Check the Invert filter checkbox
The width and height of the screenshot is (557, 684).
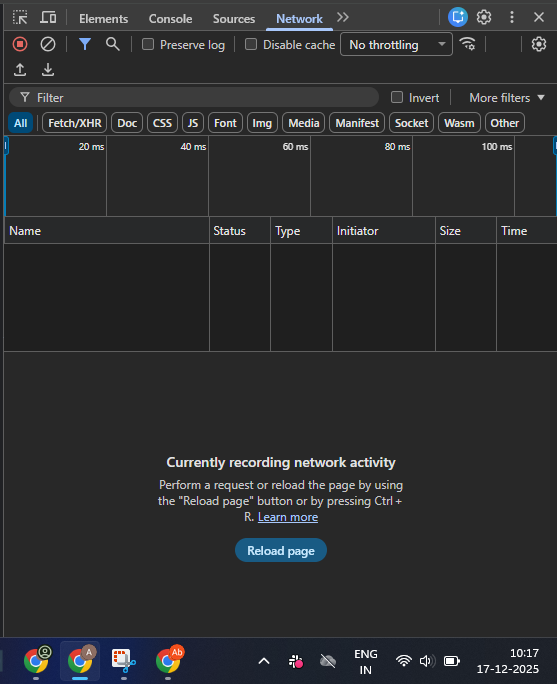(397, 97)
